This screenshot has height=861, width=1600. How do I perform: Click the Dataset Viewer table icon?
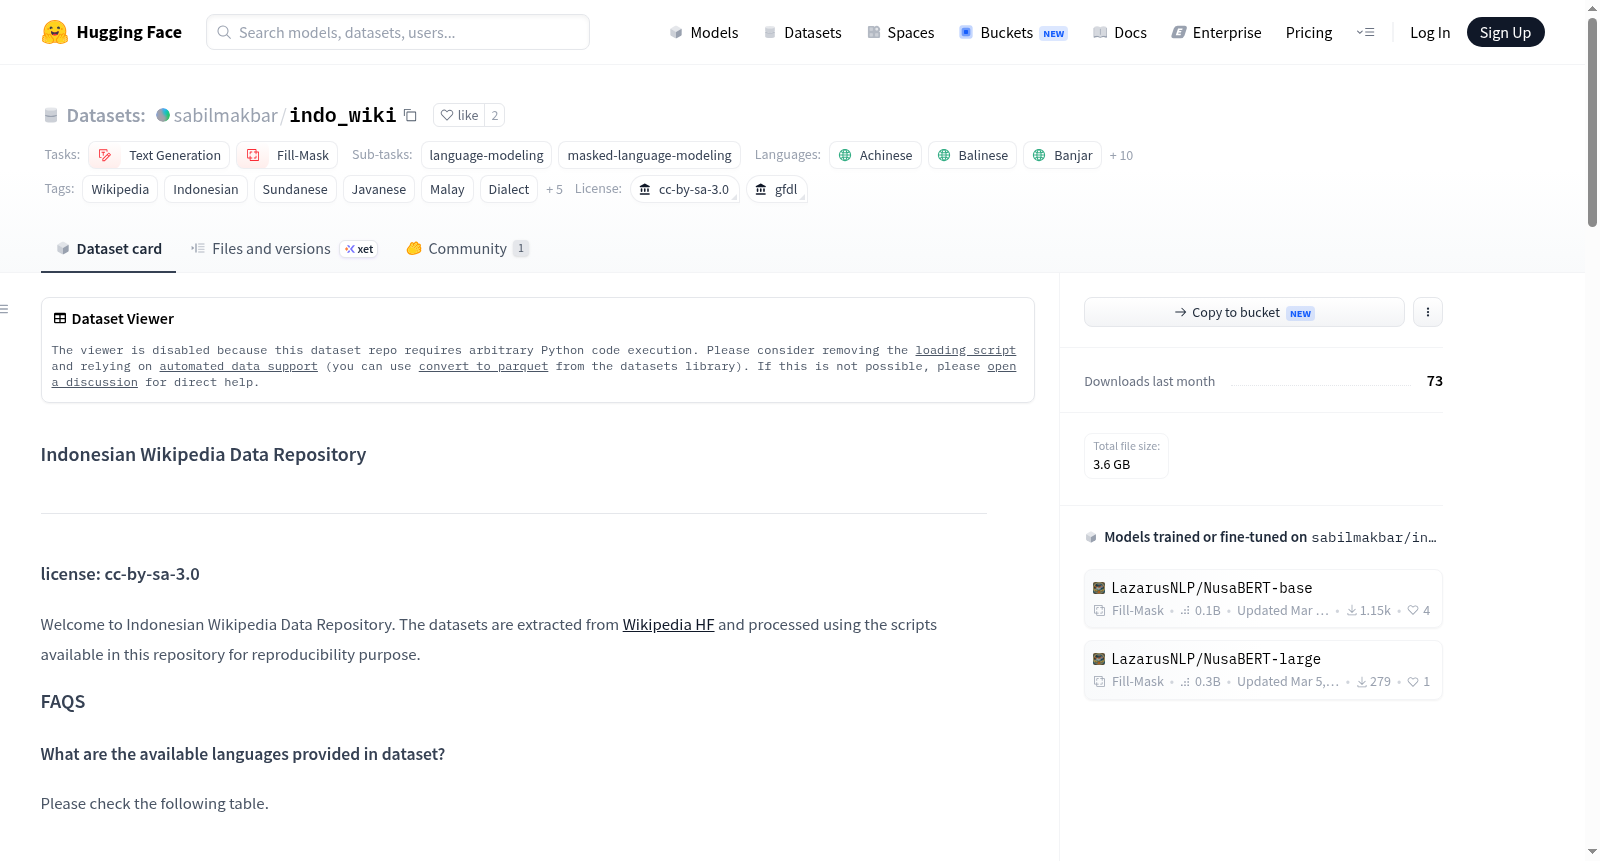(x=60, y=318)
